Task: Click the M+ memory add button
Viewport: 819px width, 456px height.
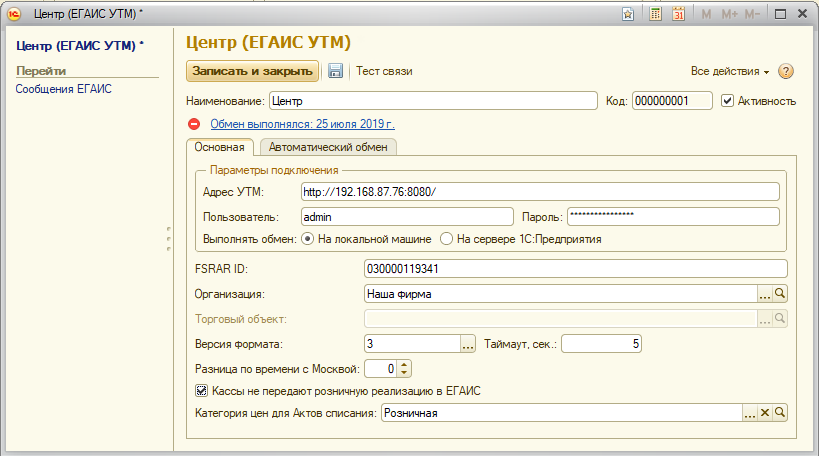Action: coord(729,14)
